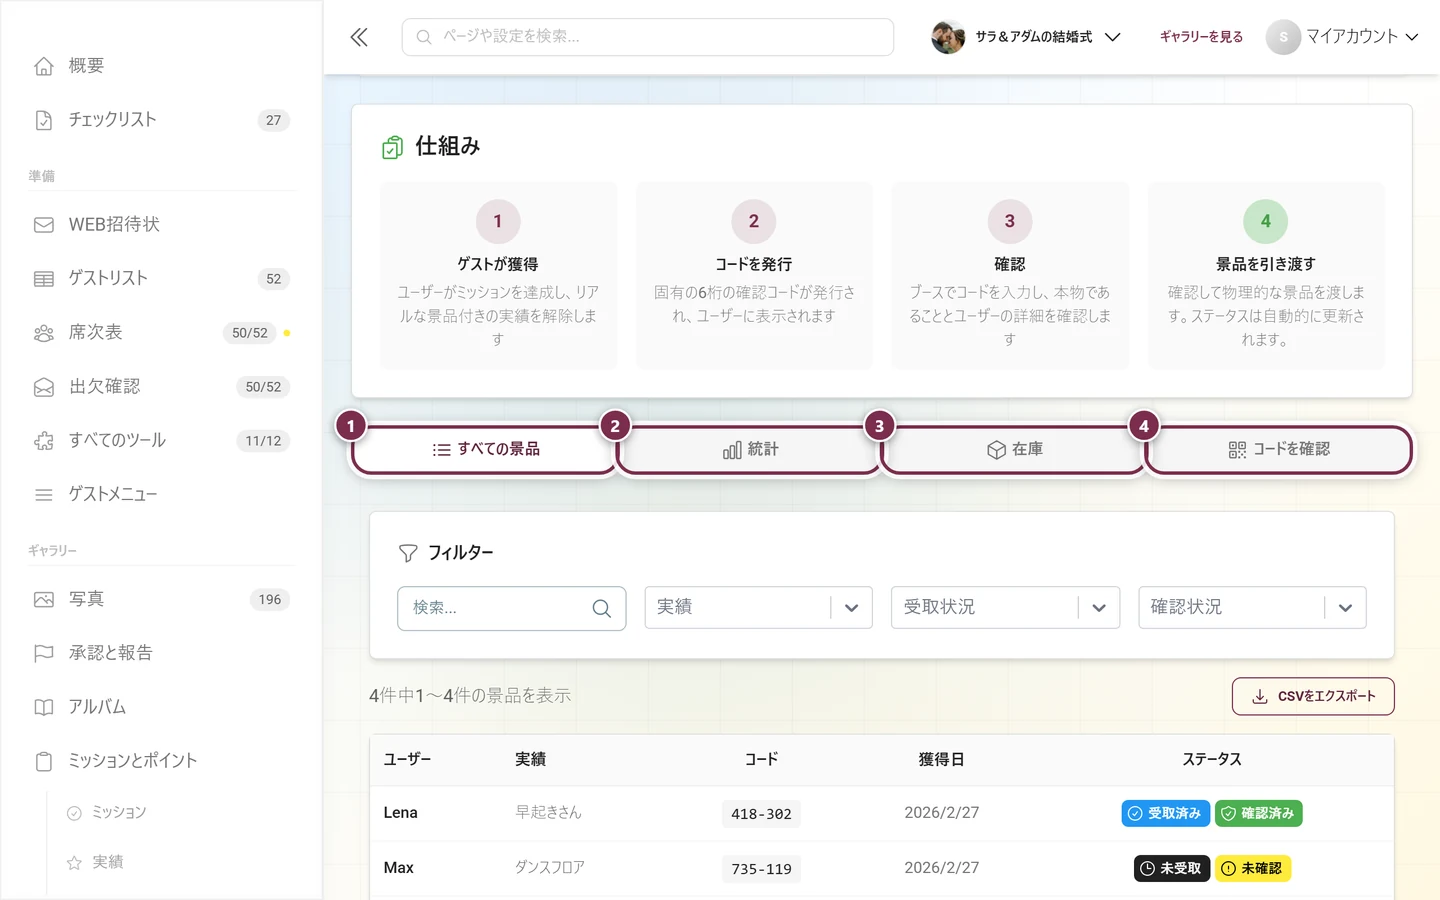Image resolution: width=1440 pixels, height=900 pixels.
Task: Click the checklist document icon
Action: tap(44, 120)
